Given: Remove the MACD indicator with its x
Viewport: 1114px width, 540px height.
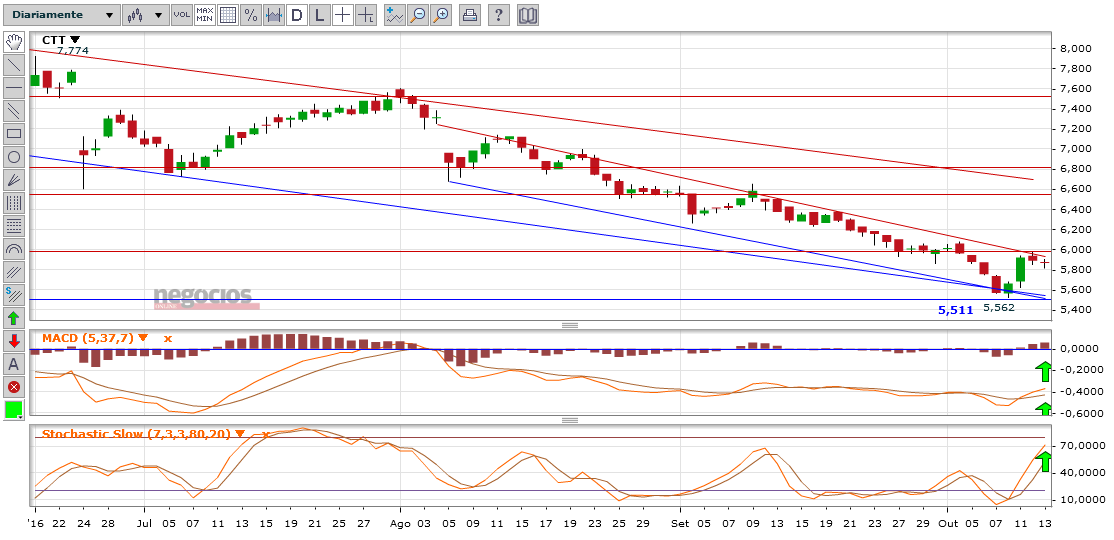Looking at the screenshot, I should [168, 338].
